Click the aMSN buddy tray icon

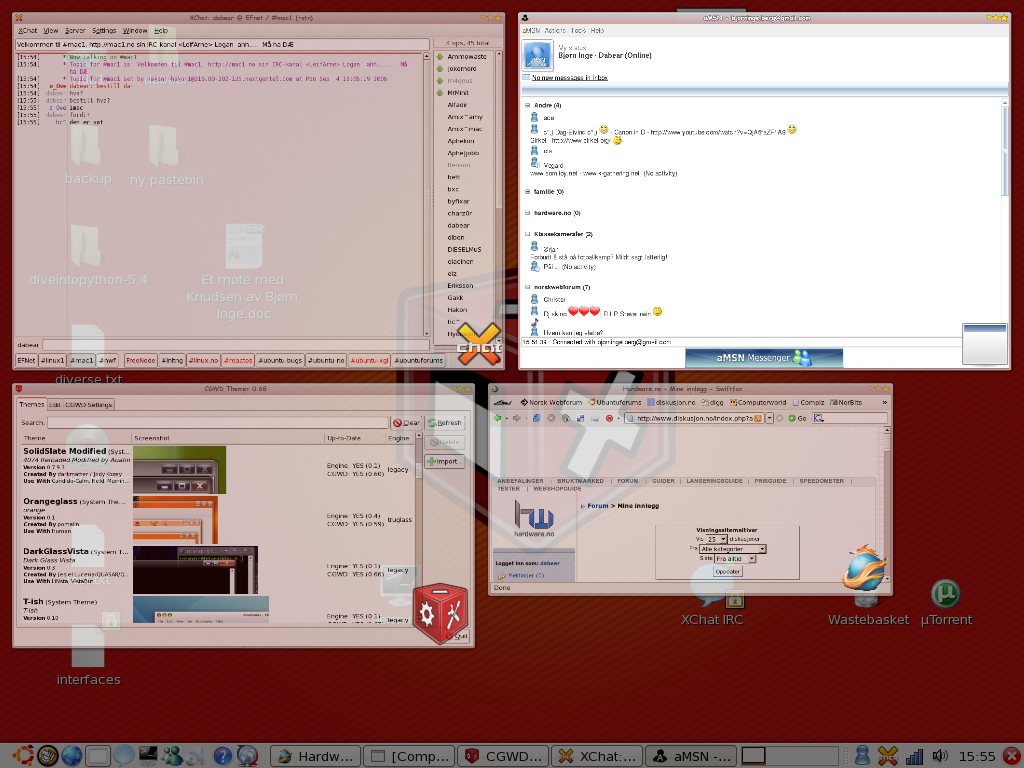862,756
